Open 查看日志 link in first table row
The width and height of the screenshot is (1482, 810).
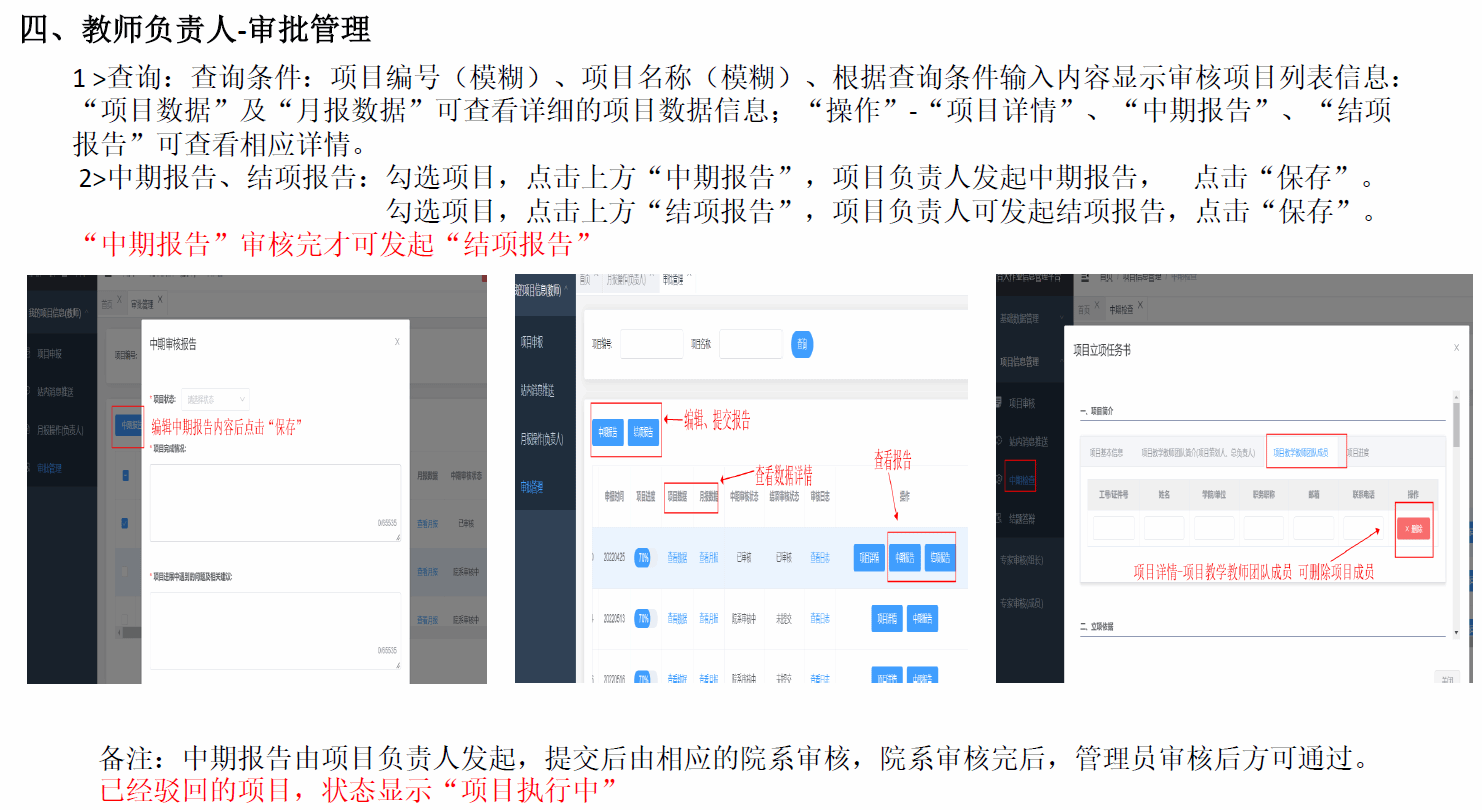tap(819, 558)
